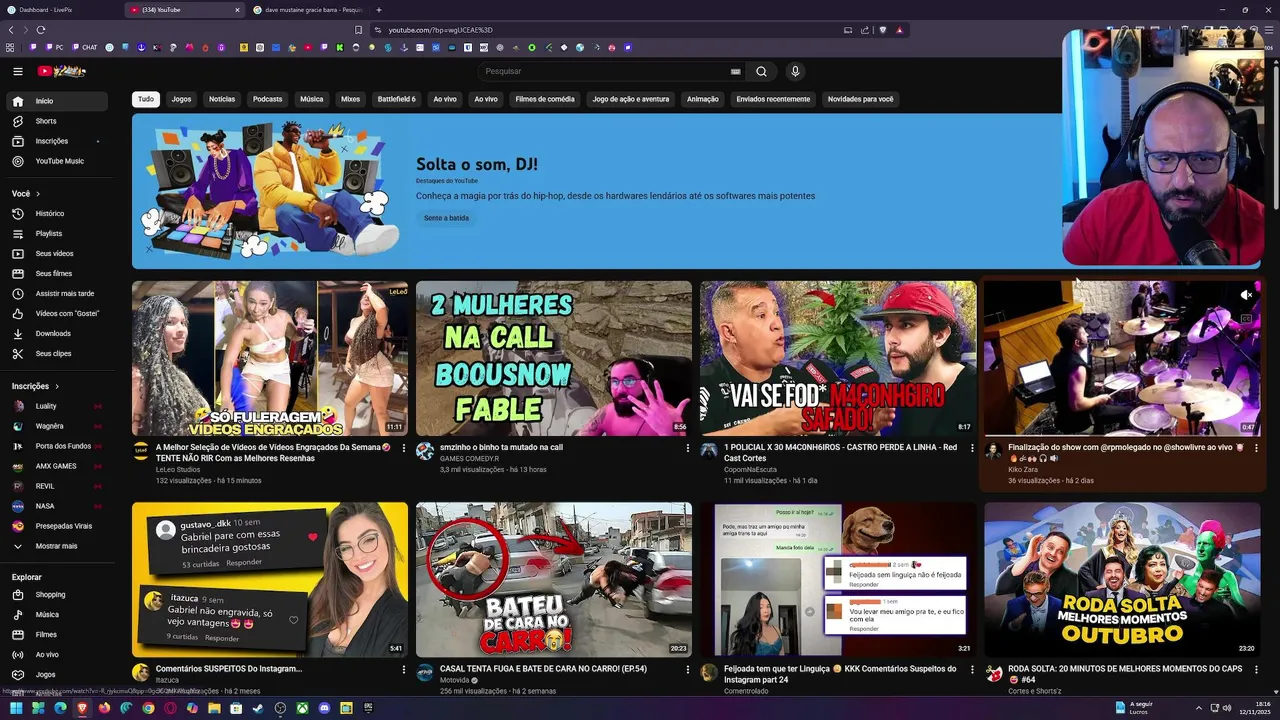
Task: Select the Podcasts filter chip
Action: pyautogui.click(x=267, y=99)
